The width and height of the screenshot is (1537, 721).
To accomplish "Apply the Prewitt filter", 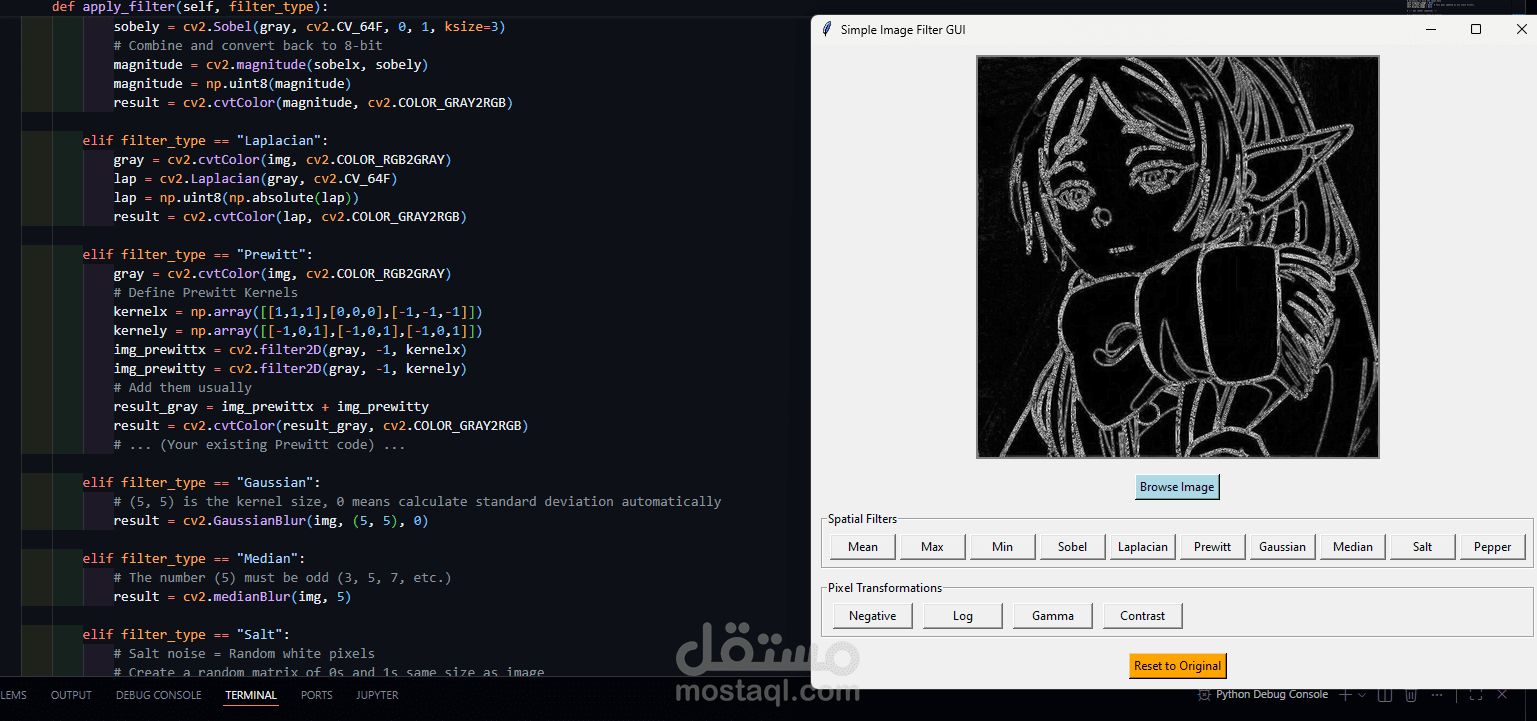I will click(1213, 546).
